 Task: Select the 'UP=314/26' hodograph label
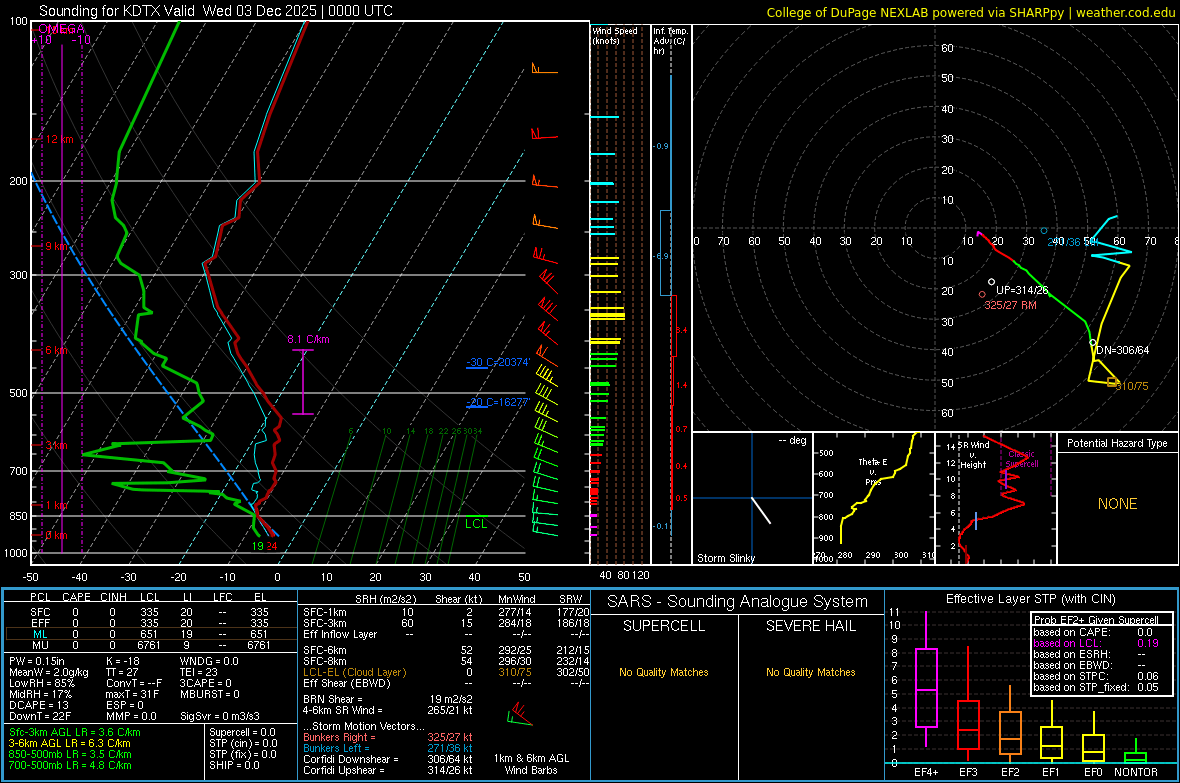[x=1022, y=290]
